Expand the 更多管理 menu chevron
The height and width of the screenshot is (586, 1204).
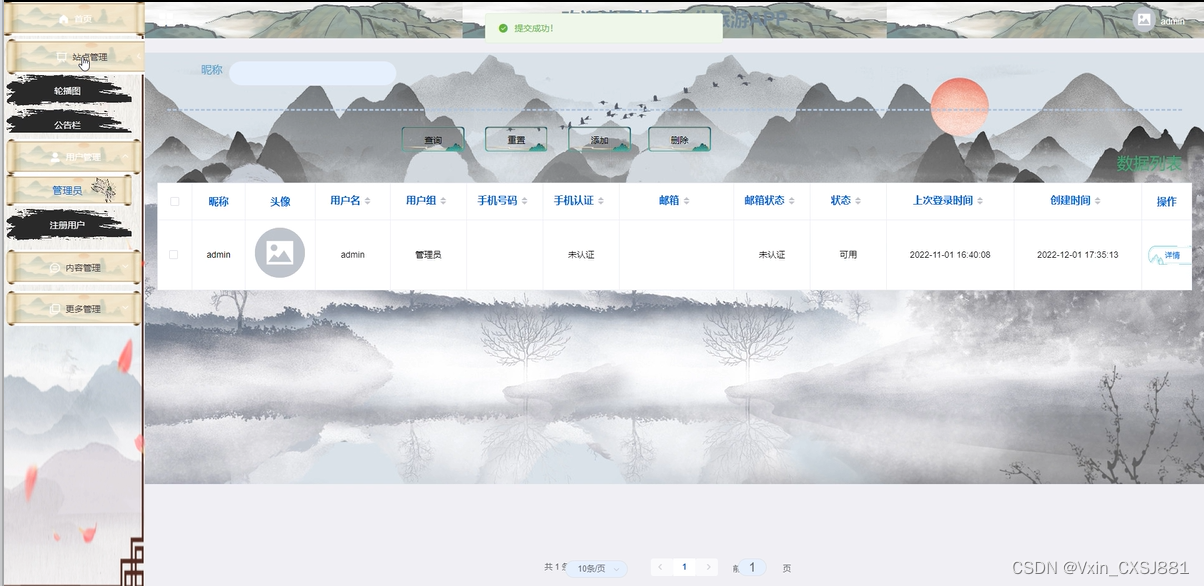[x=127, y=309]
